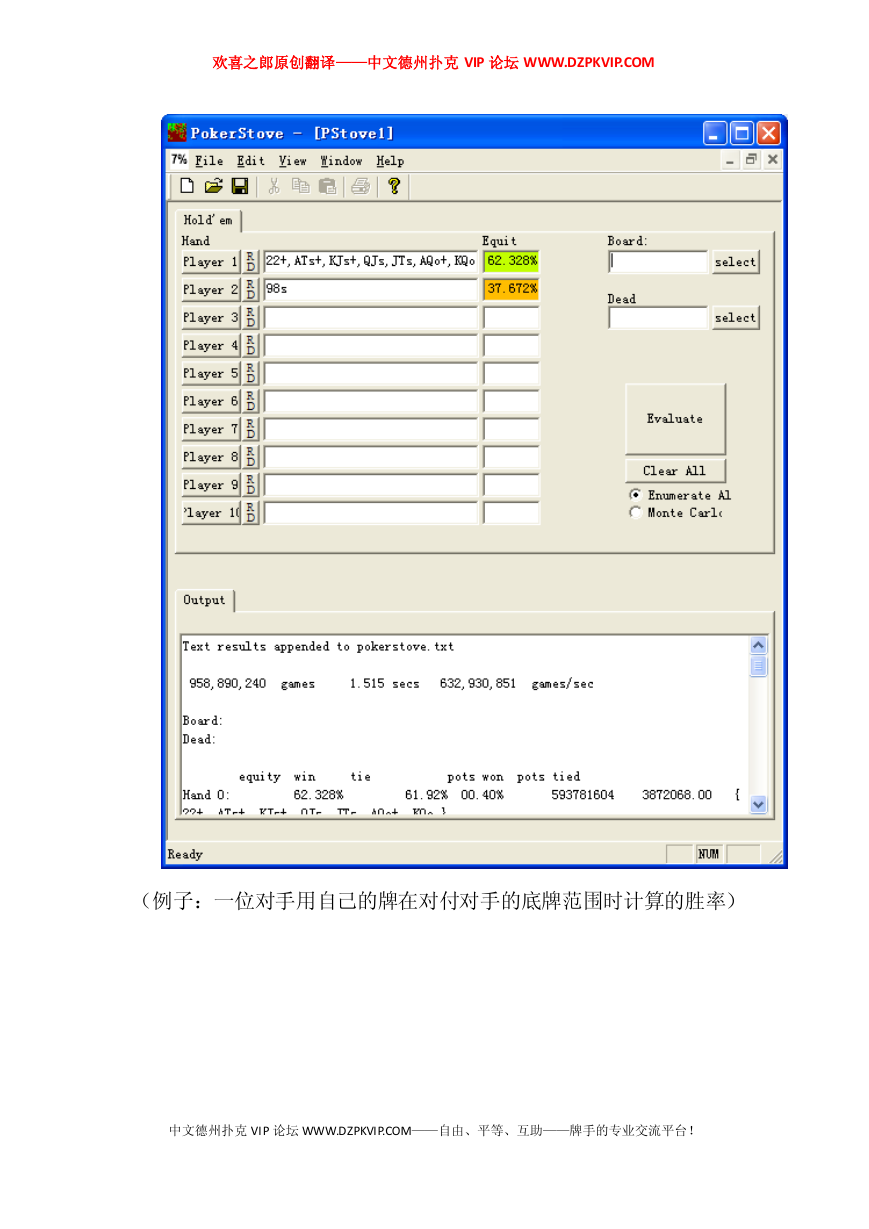Click the R/D toggle next to Player 1

click(x=251, y=262)
